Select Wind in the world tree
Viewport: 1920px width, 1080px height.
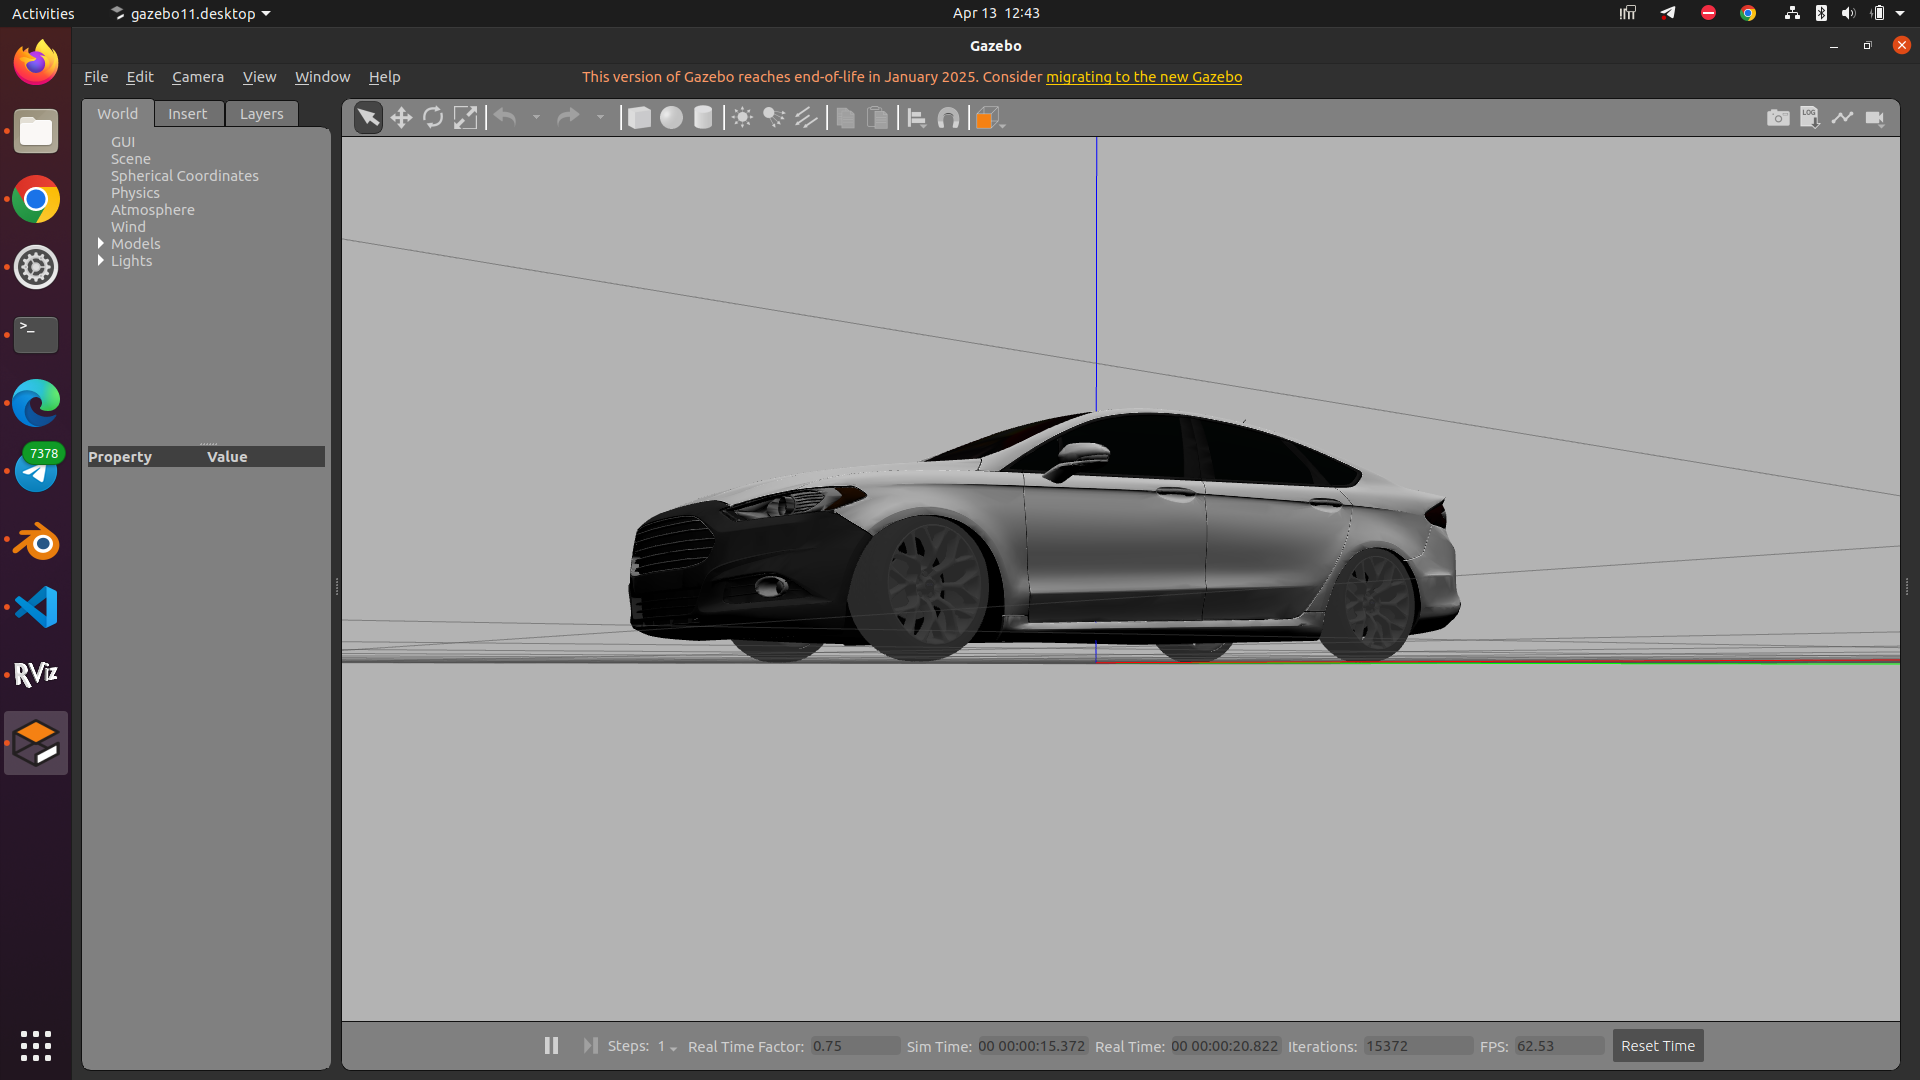[128, 227]
